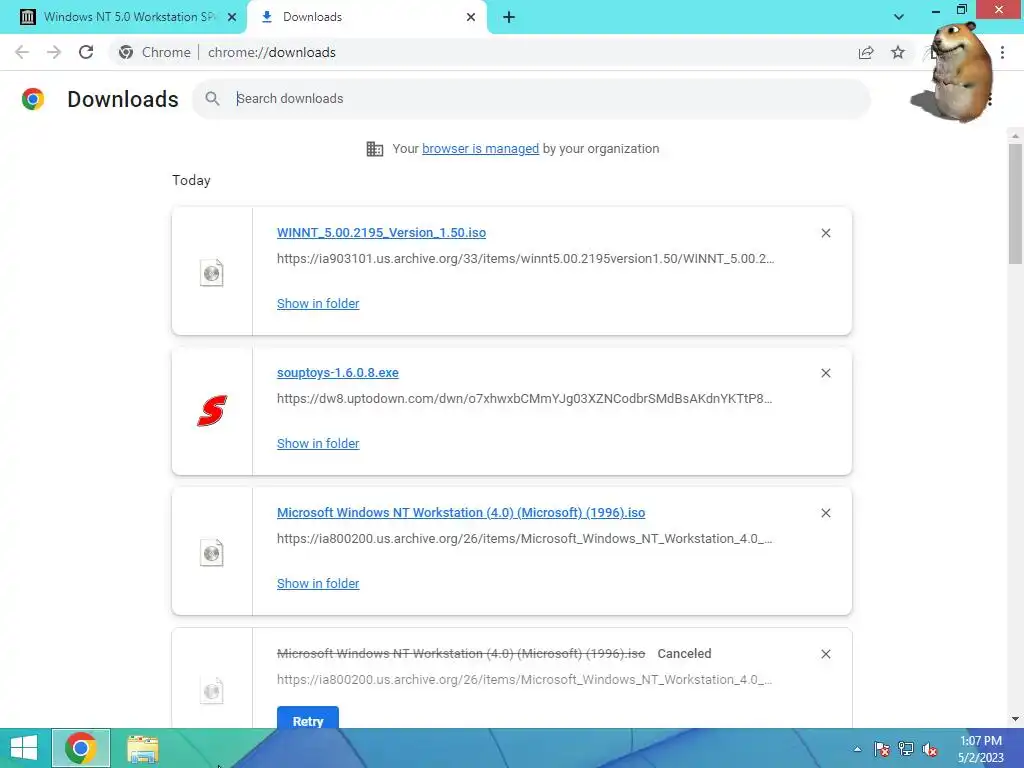This screenshot has height=768, width=1024.
Task: Open Chrome's three-dot main menu
Action: pos(1002,52)
